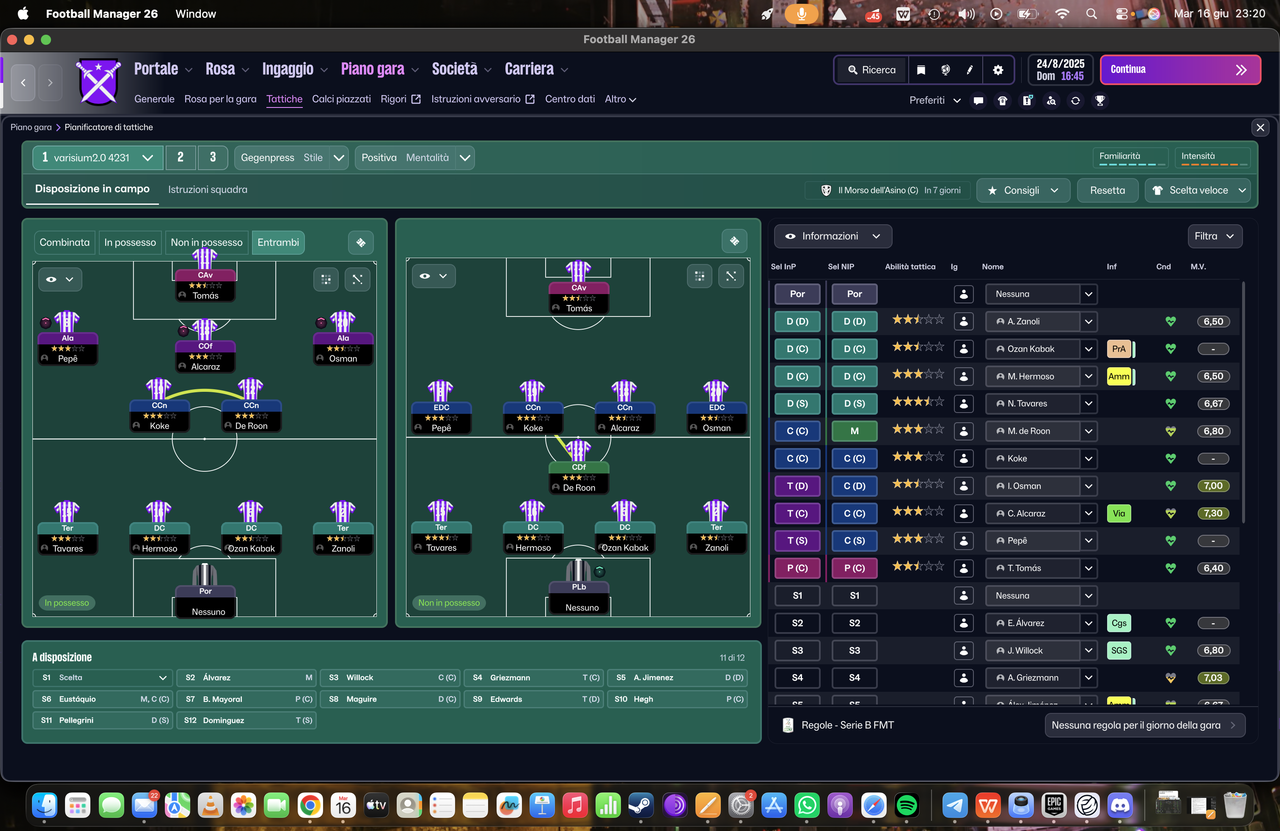Click the circular refresh arrows icon
This screenshot has width=1280, height=831.
pyautogui.click(x=1075, y=100)
